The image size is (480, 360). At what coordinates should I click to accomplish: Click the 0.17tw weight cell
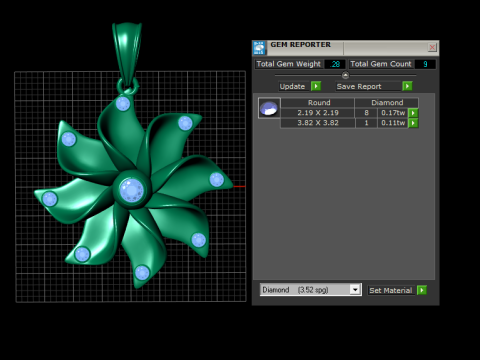click(x=393, y=113)
